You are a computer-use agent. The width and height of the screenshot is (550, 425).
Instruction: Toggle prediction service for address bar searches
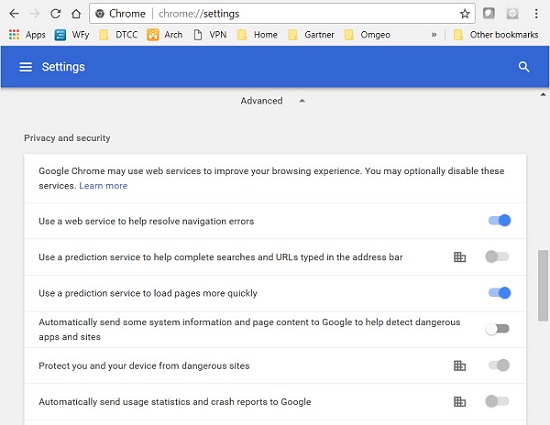(x=497, y=257)
